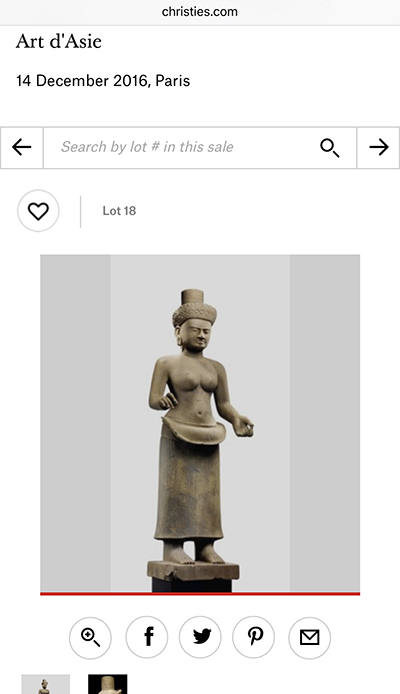Share the lot on Twitter
Viewport: 400px width, 694px height.
pyautogui.click(x=200, y=638)
